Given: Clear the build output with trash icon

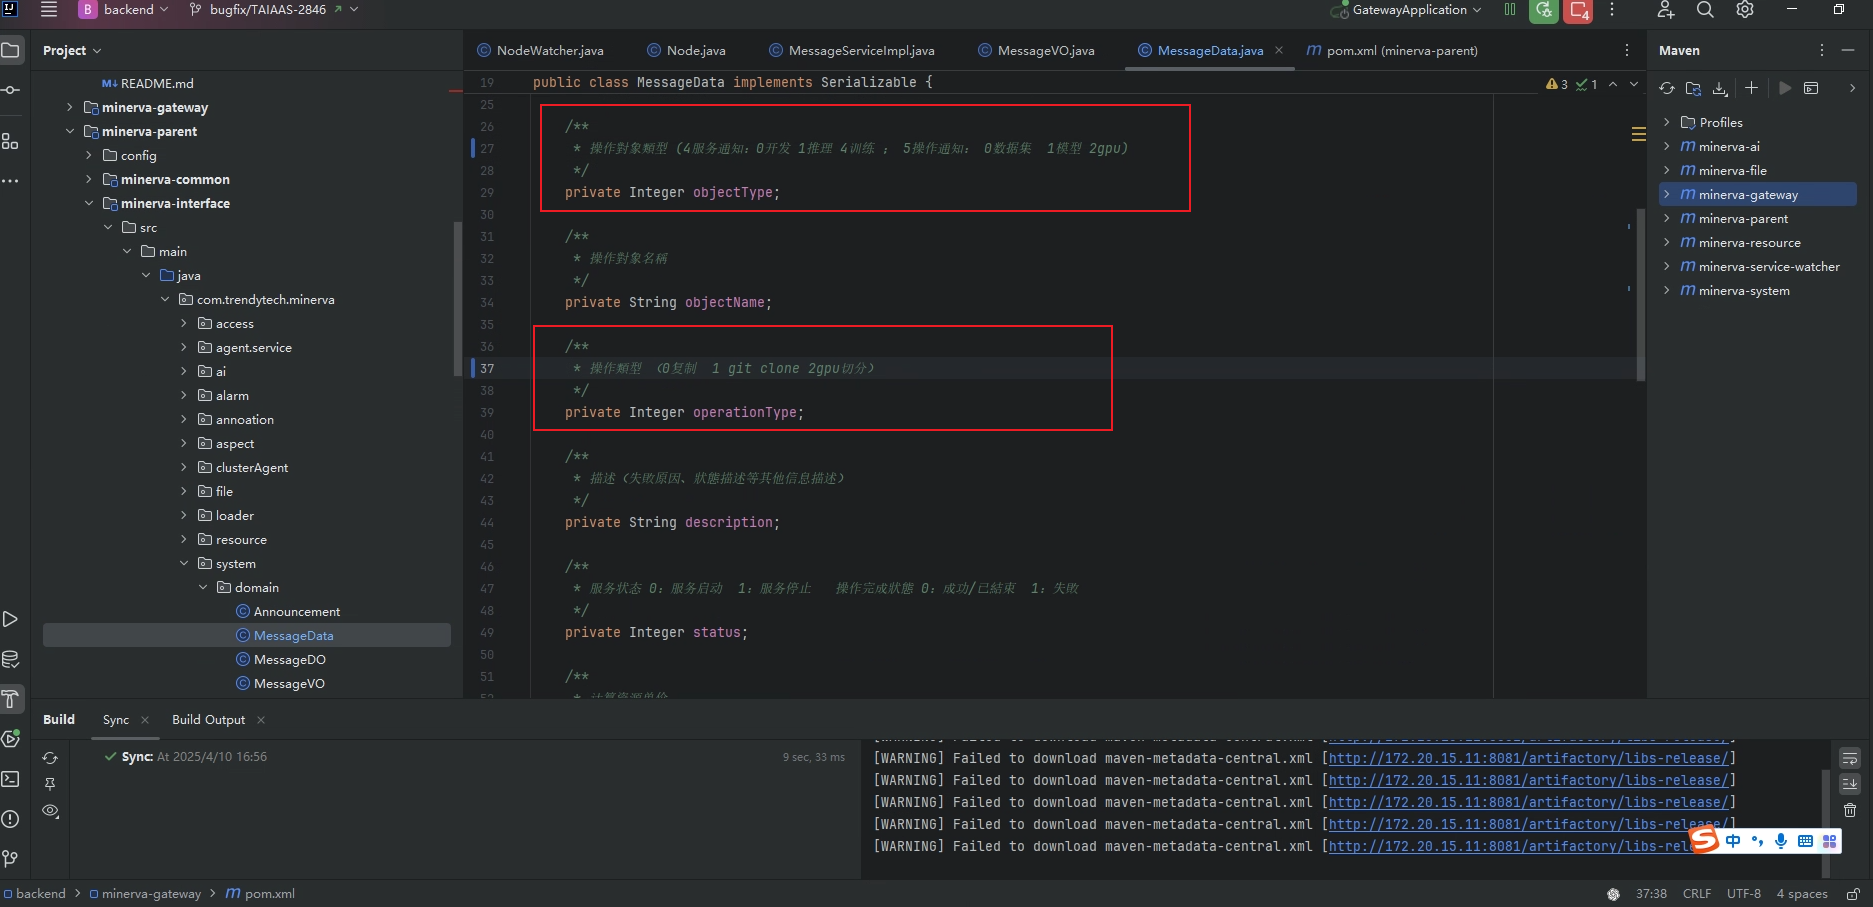Looking at the screenshot, I should (1850, 810).
